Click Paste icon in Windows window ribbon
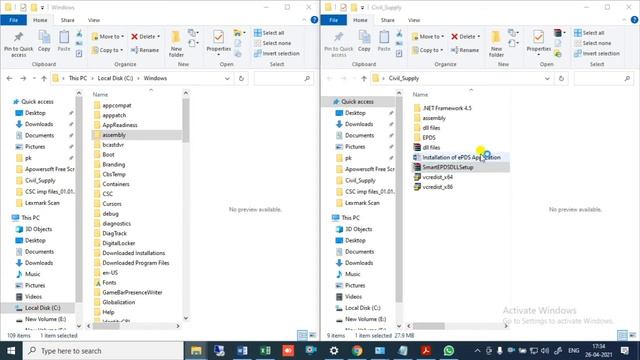This screenshot has width=640, height=360. 64,41
